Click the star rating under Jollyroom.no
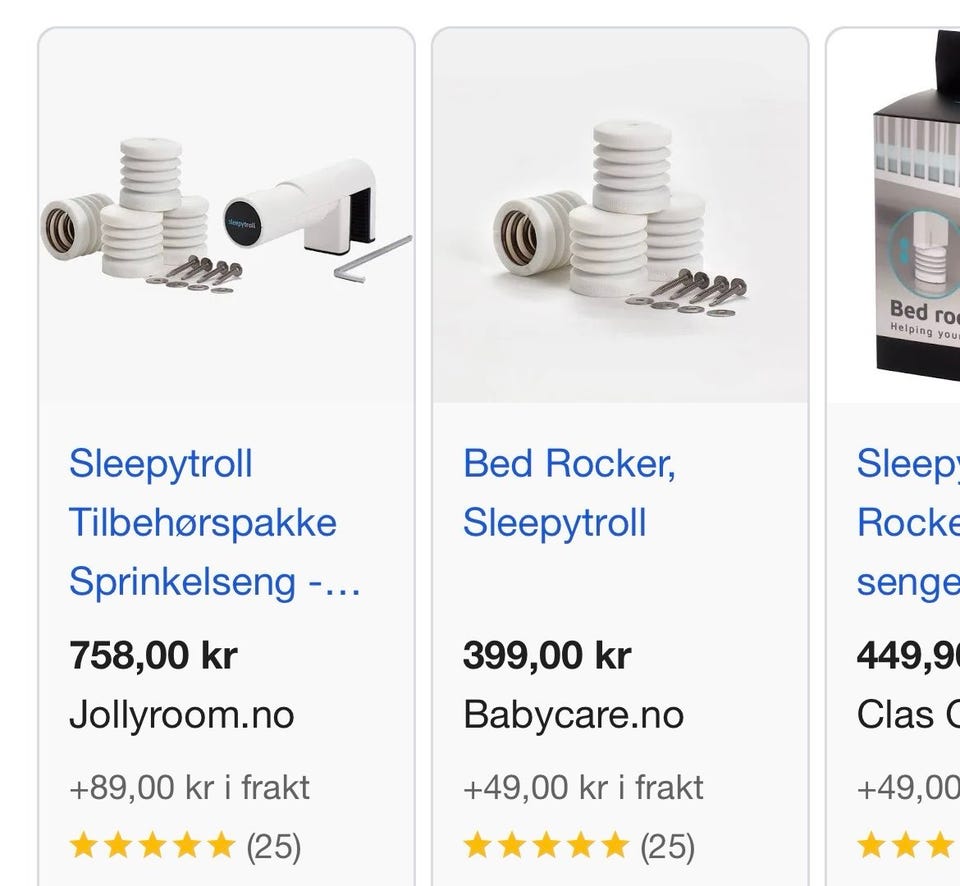The image size is (960, 886). pos(152,847)
